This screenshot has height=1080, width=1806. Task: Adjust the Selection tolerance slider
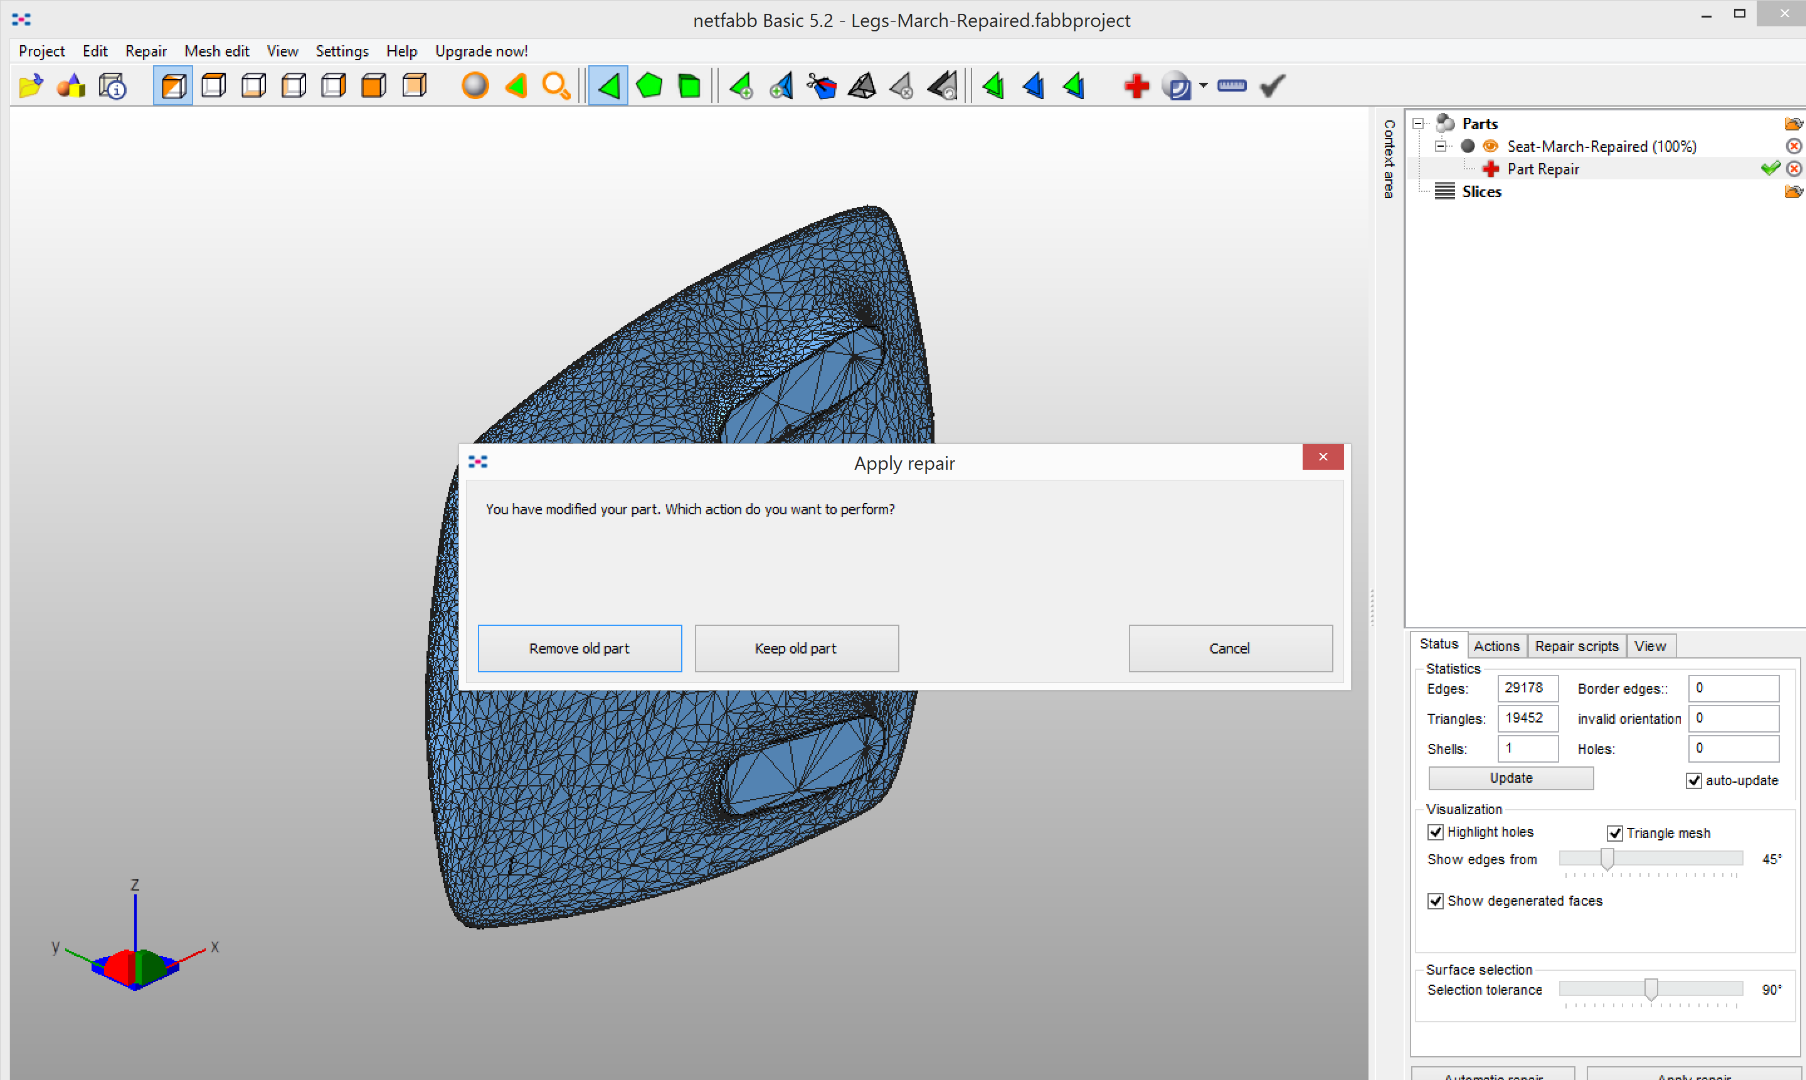[x=1651, y=989]
